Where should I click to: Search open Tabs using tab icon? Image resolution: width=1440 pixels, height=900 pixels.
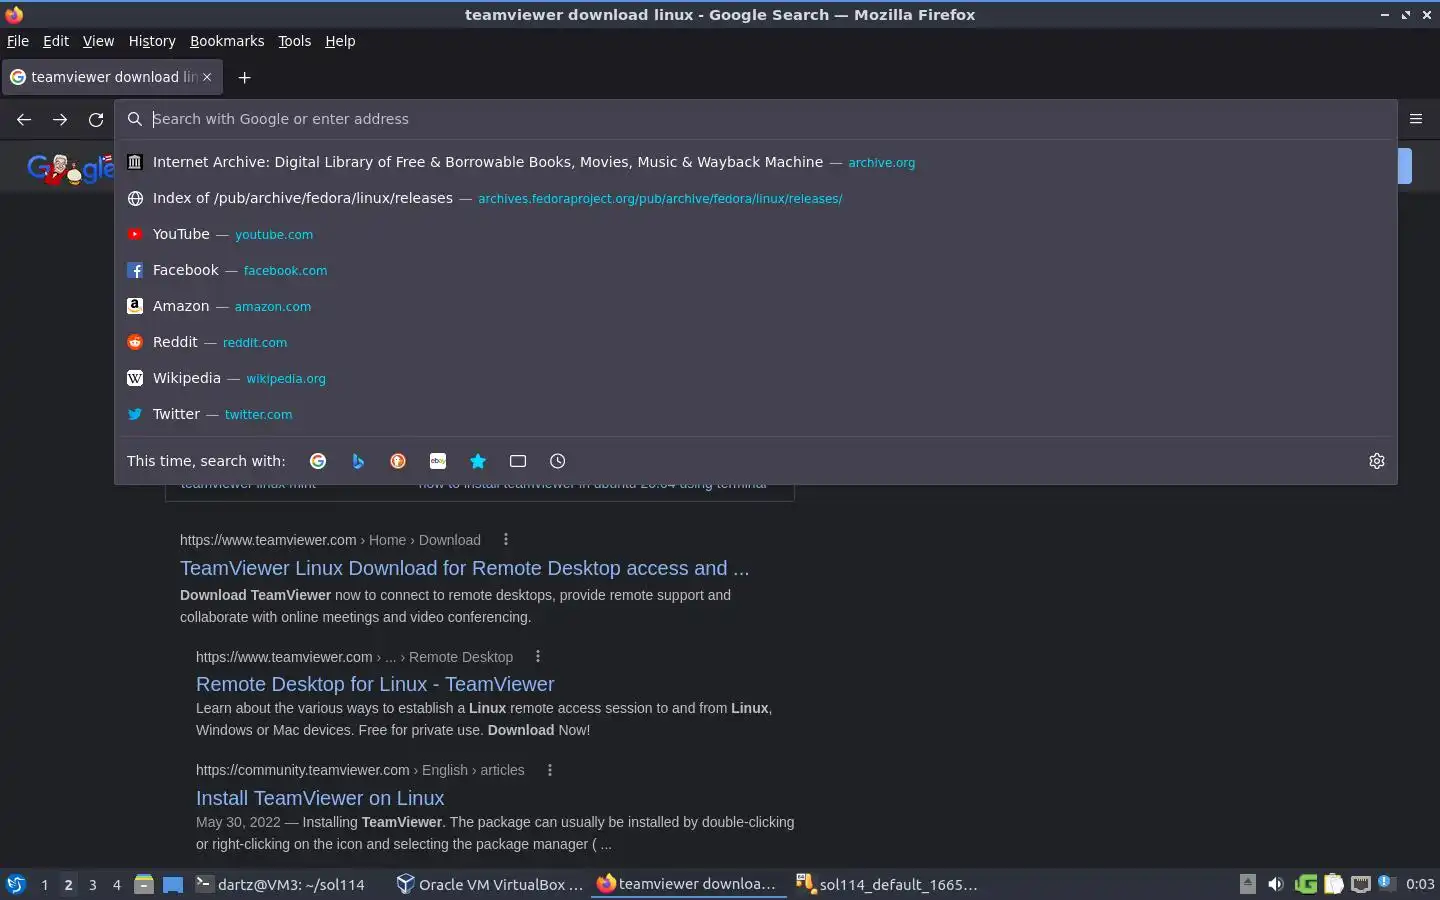518,461
